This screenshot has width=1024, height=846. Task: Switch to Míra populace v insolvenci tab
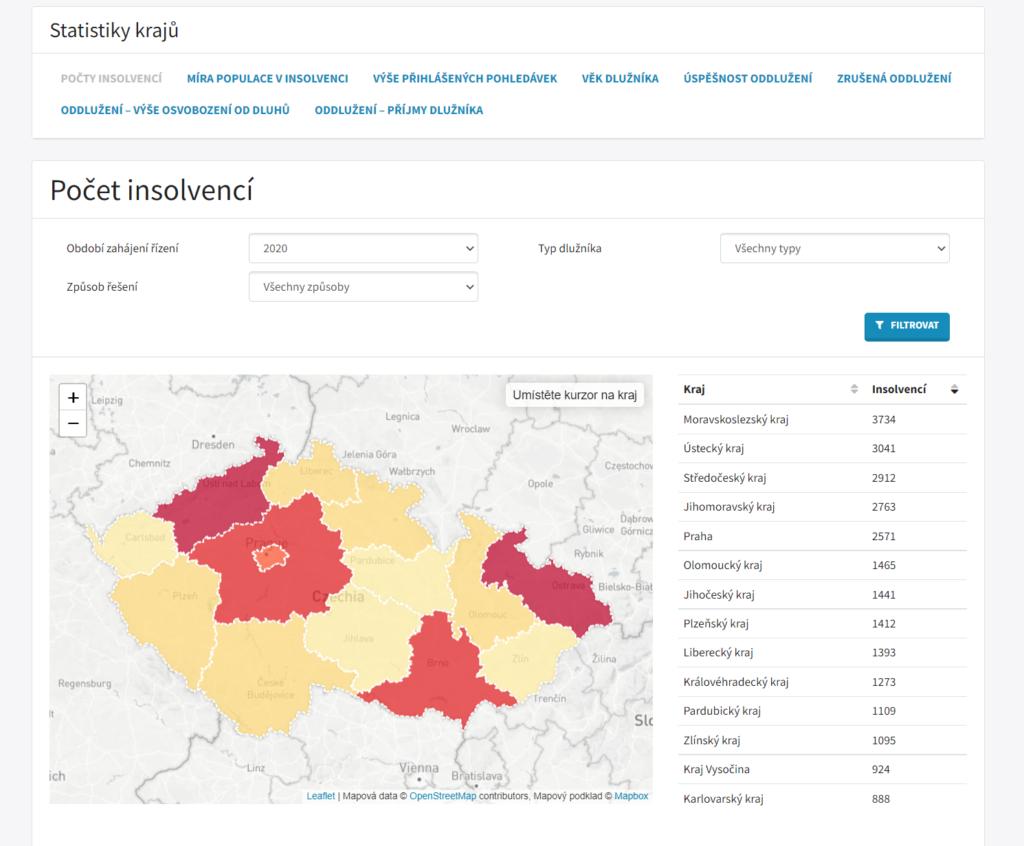tap(267, 78)
